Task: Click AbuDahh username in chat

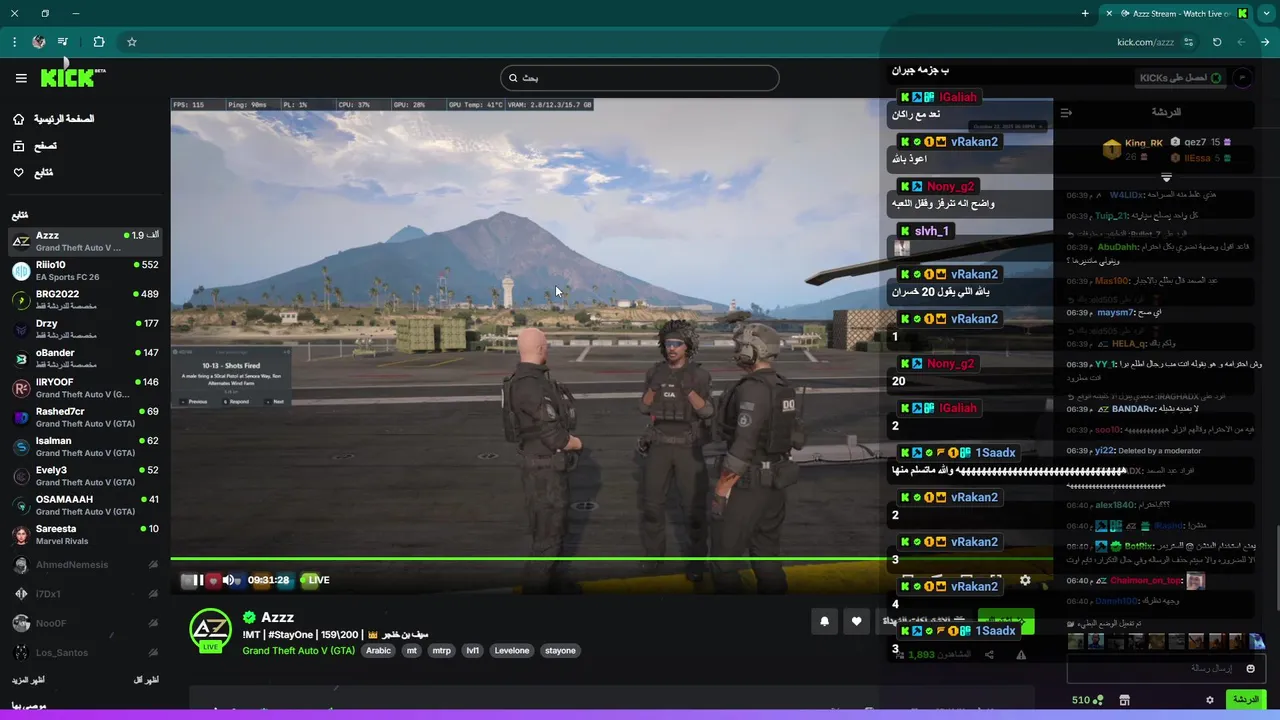Action: [1118, 247]
